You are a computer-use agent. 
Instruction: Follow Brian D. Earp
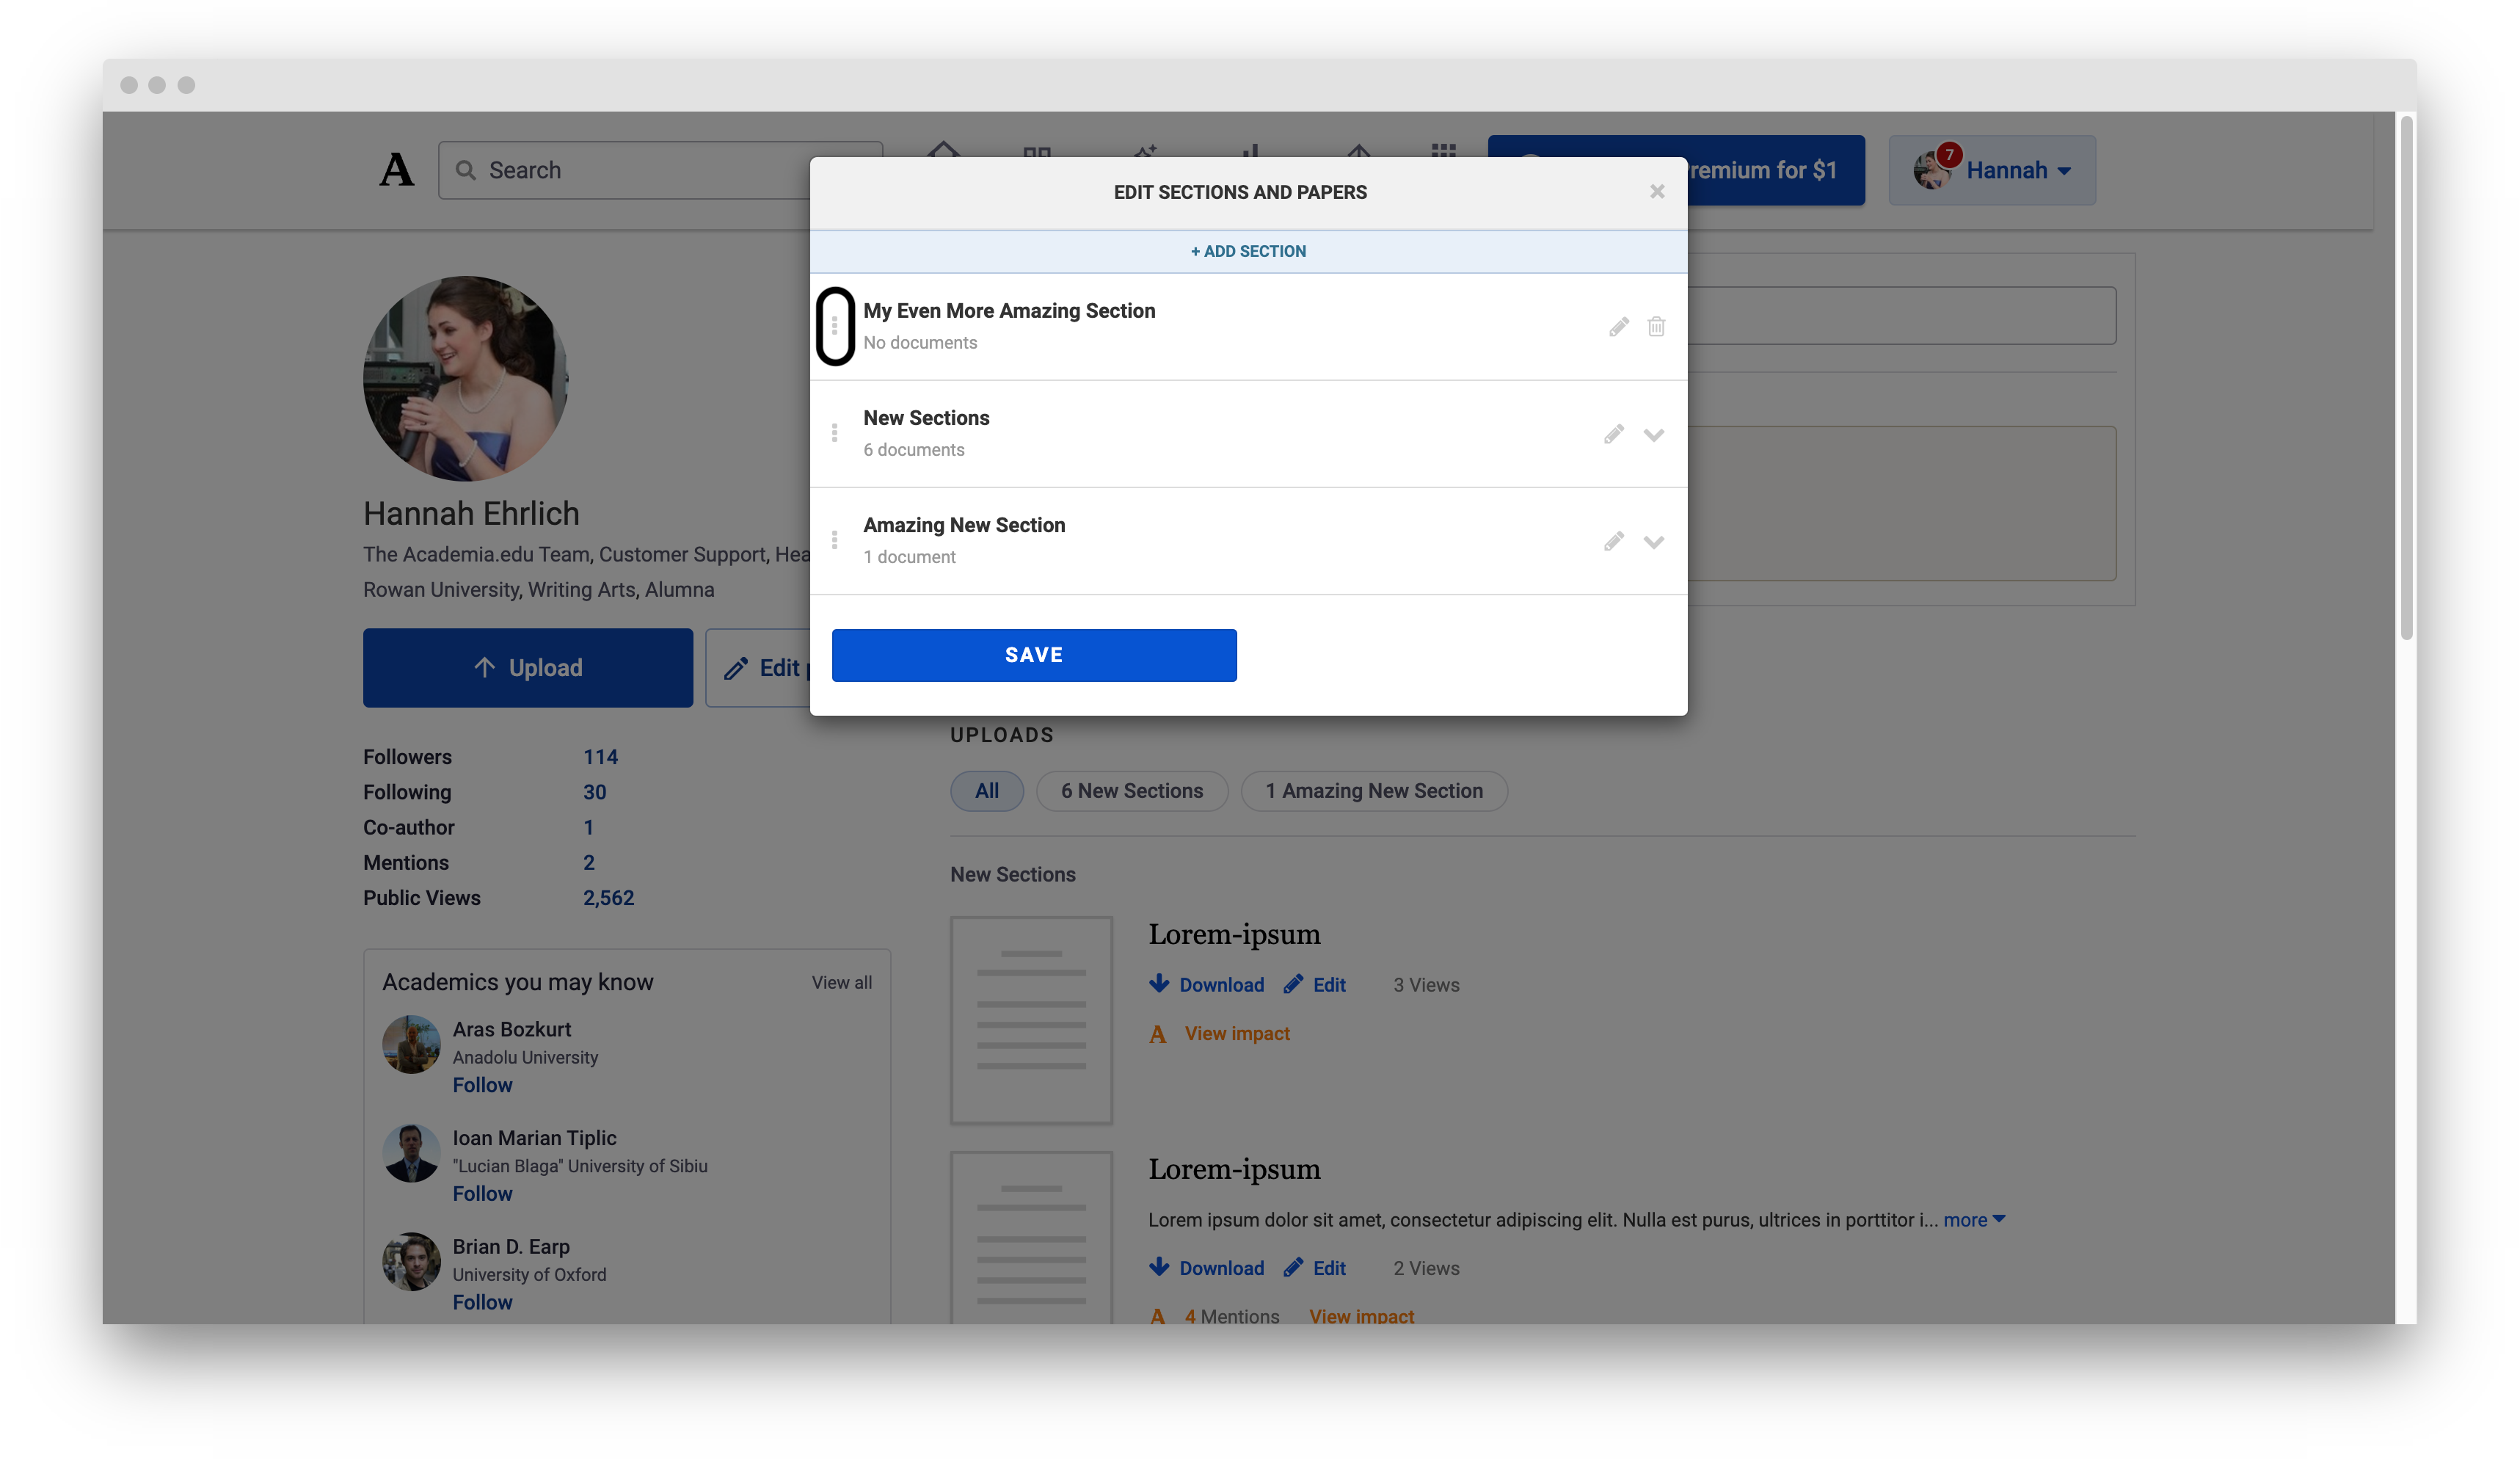(482, 1303)
